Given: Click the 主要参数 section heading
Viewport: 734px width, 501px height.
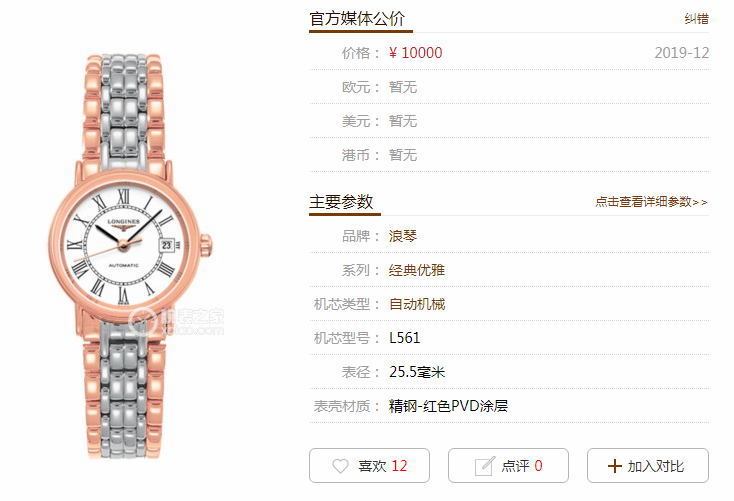Looking at the screenshot, I should click(341, 202).
